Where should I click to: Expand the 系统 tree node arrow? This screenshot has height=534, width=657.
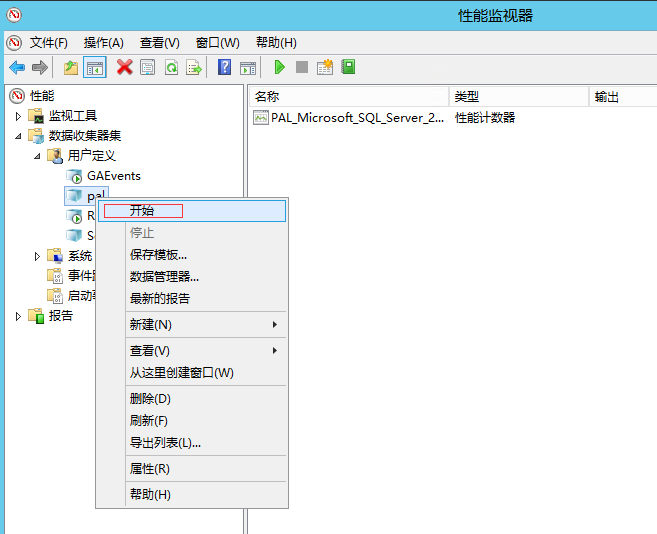[37, 256]
